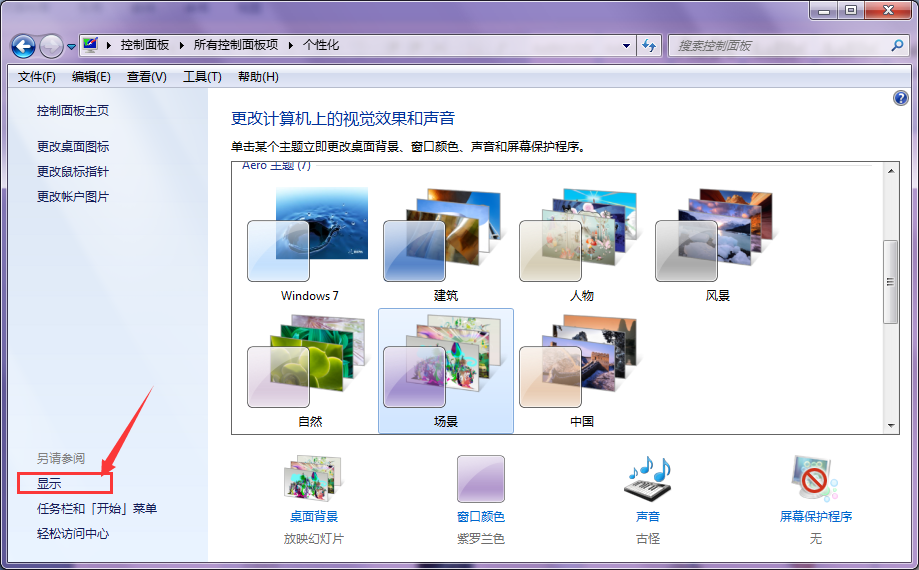The width and height of the screenshot is (919, 570).
Task: Open the 显示 link in sidebar
Action: [x=49, y=483]
